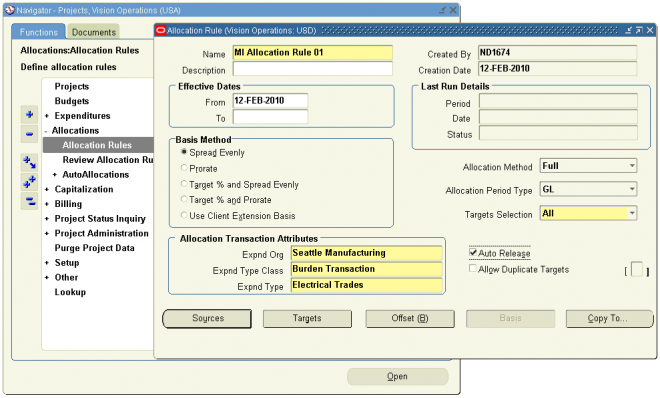Expand the Other tree node

pyautogui.click(x=47, y=278)
